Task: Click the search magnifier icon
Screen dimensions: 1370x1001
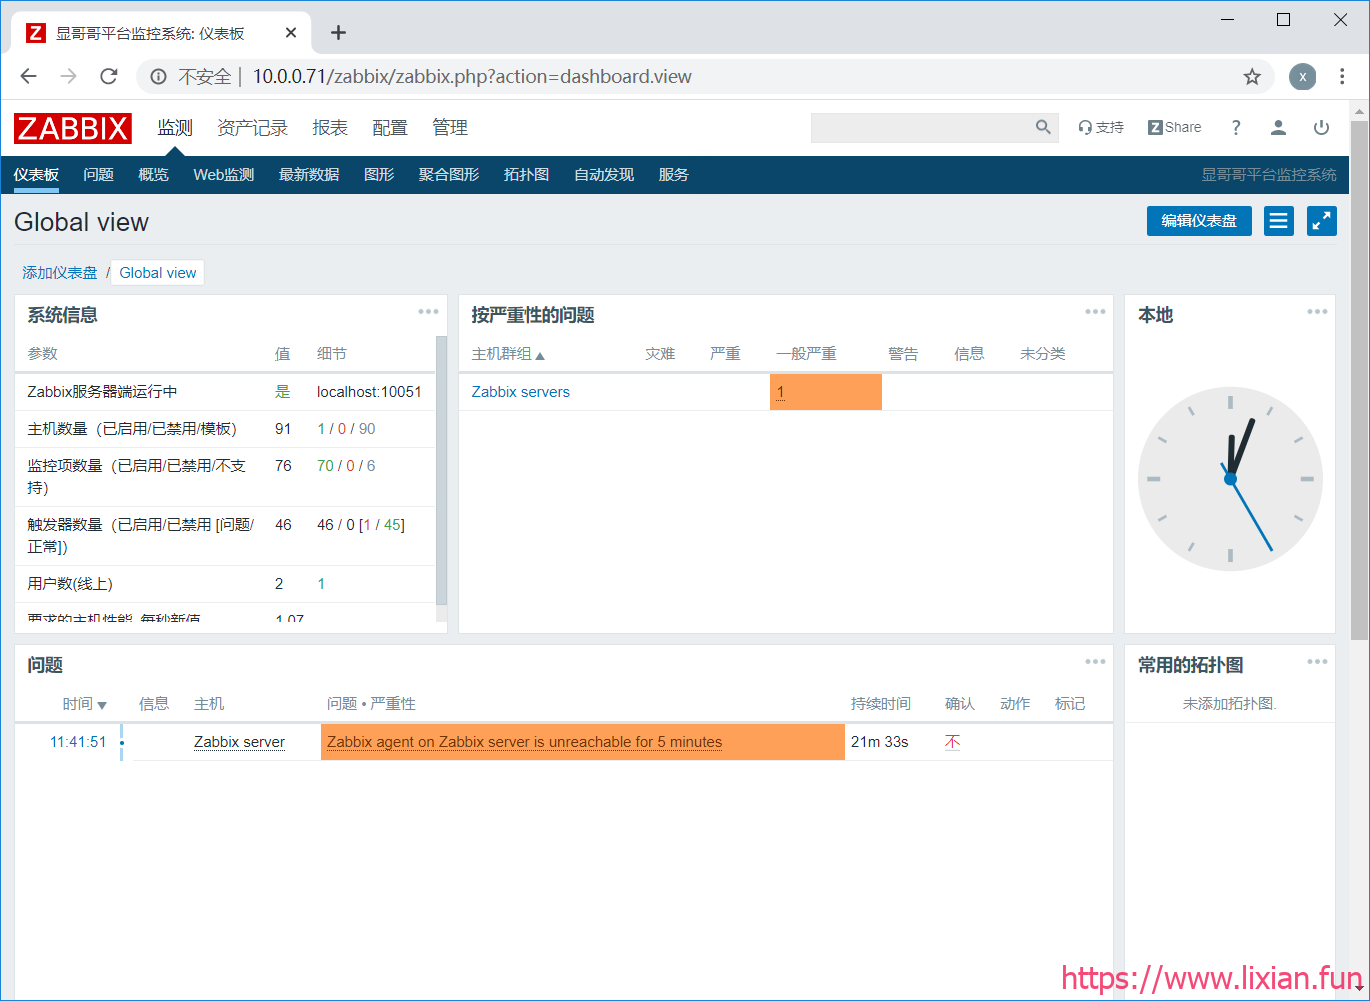Action: click(x=1043, y=127)
